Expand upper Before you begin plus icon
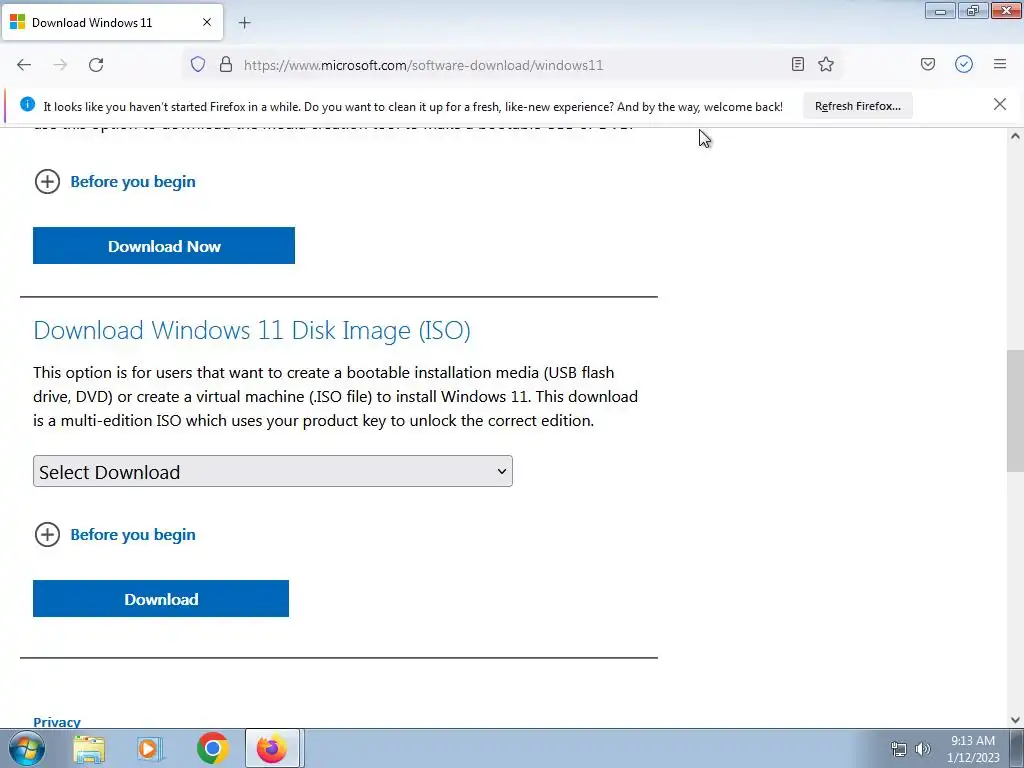1024x768 pixels. (47, 182)
